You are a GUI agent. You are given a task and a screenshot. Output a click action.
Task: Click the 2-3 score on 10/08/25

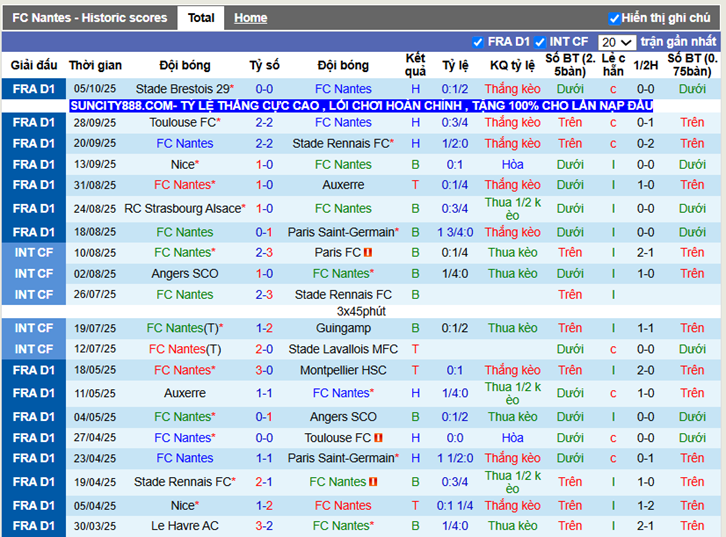(x=264, y=253)
